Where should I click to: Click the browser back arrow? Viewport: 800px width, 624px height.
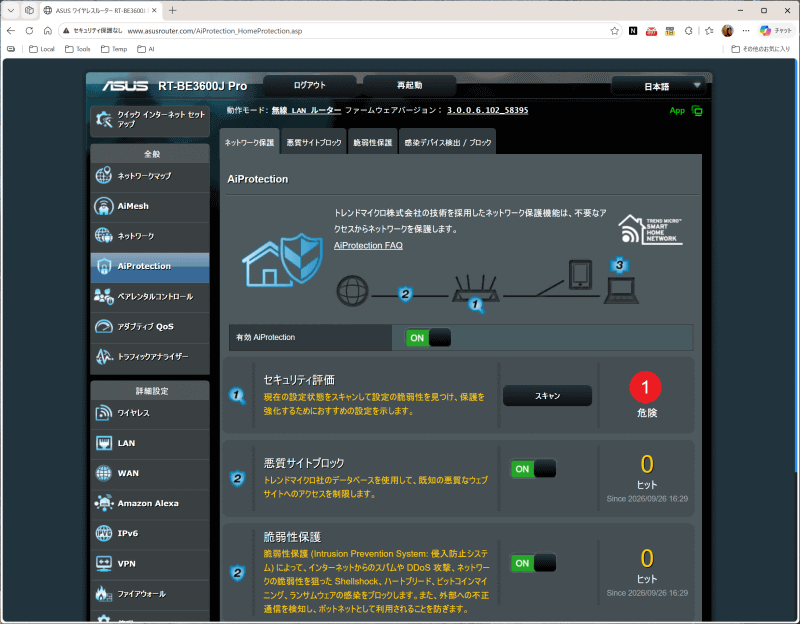coord(11,31)
